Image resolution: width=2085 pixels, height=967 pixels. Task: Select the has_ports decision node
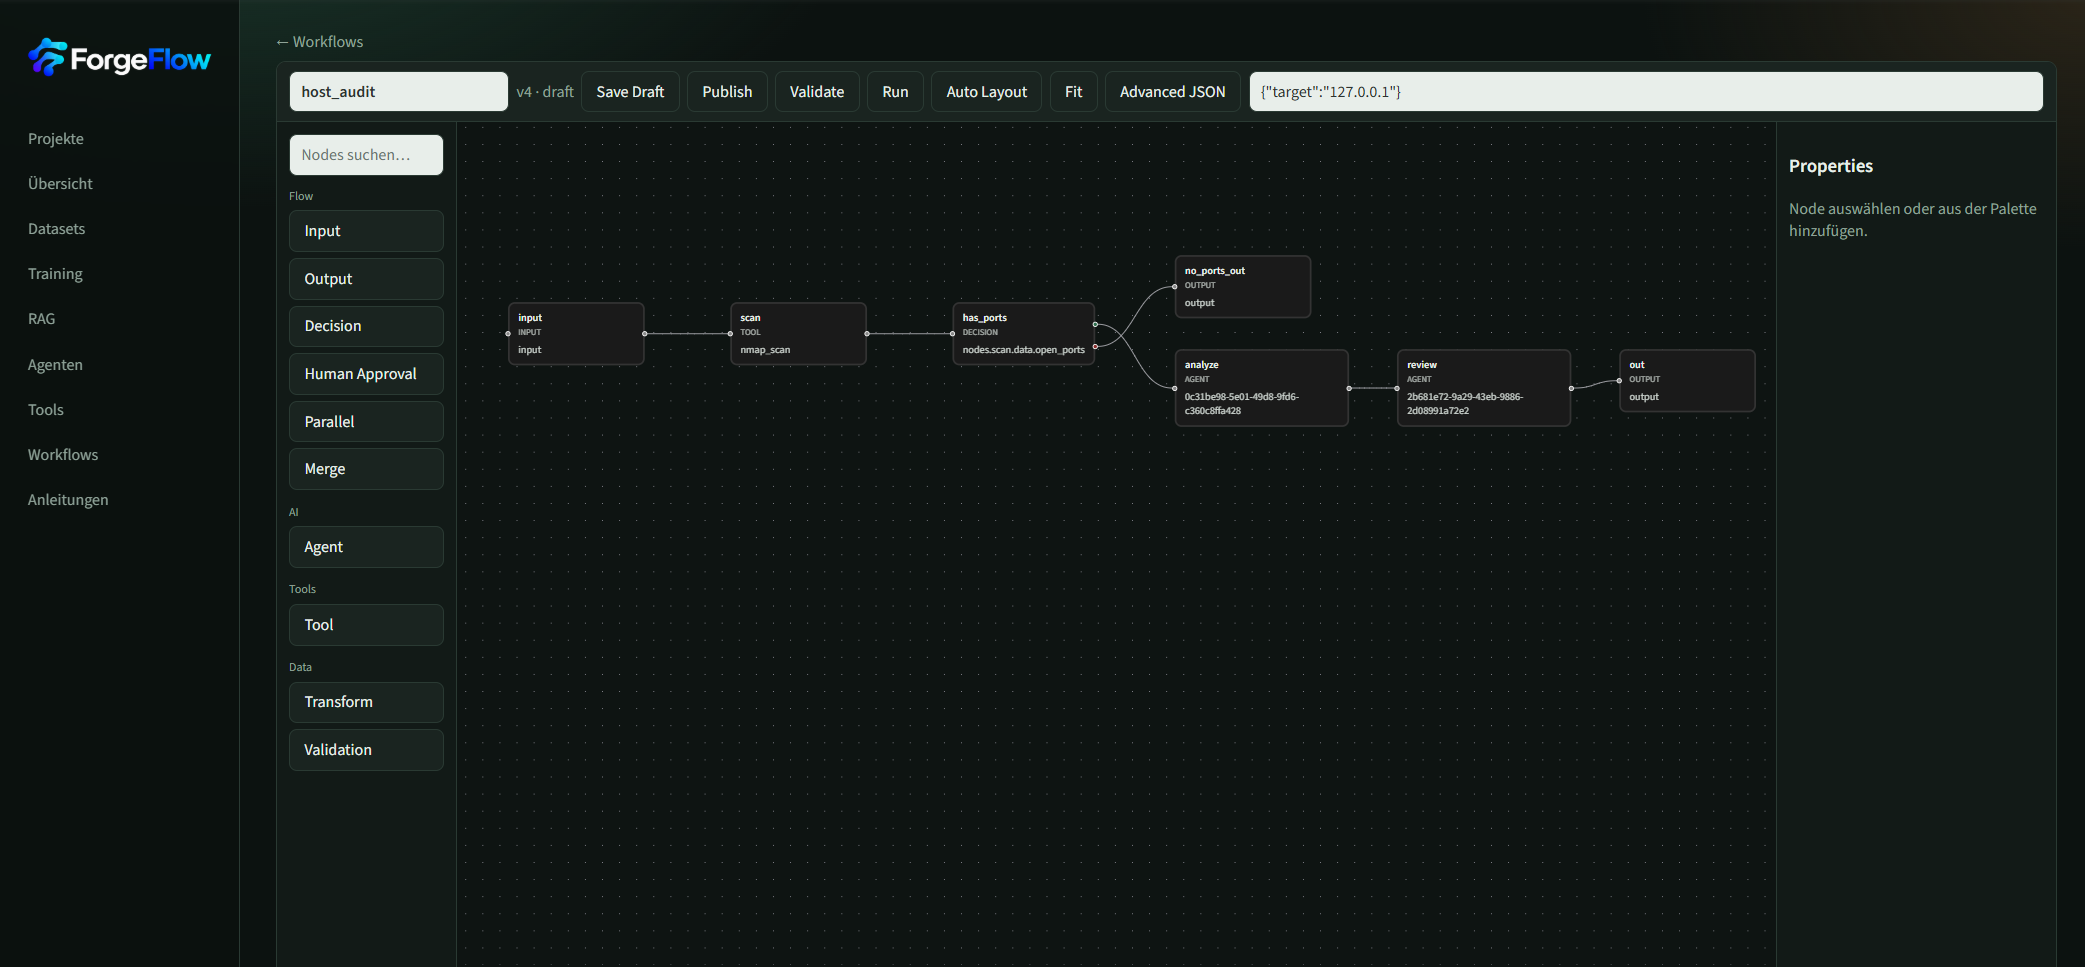tap(1024, 334)
